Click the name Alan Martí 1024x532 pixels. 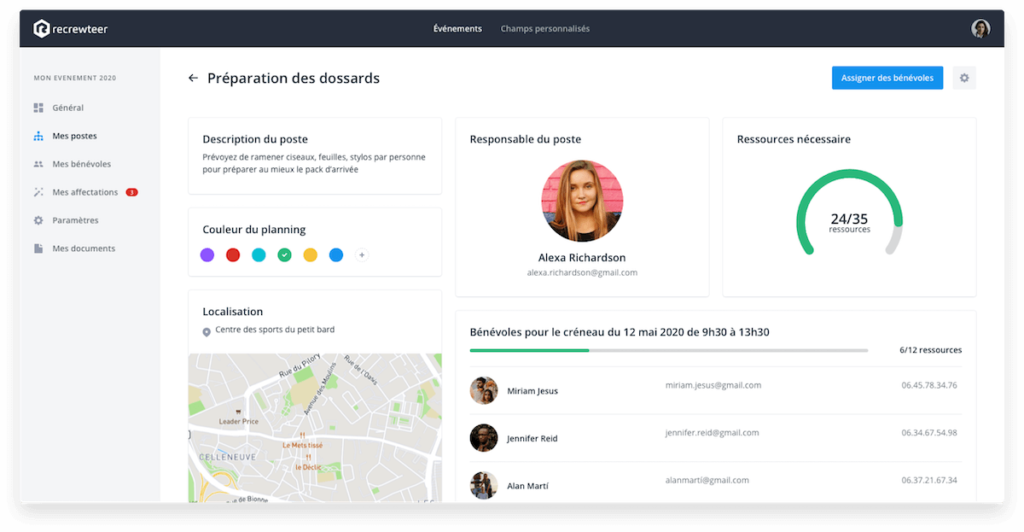(528, 486)
